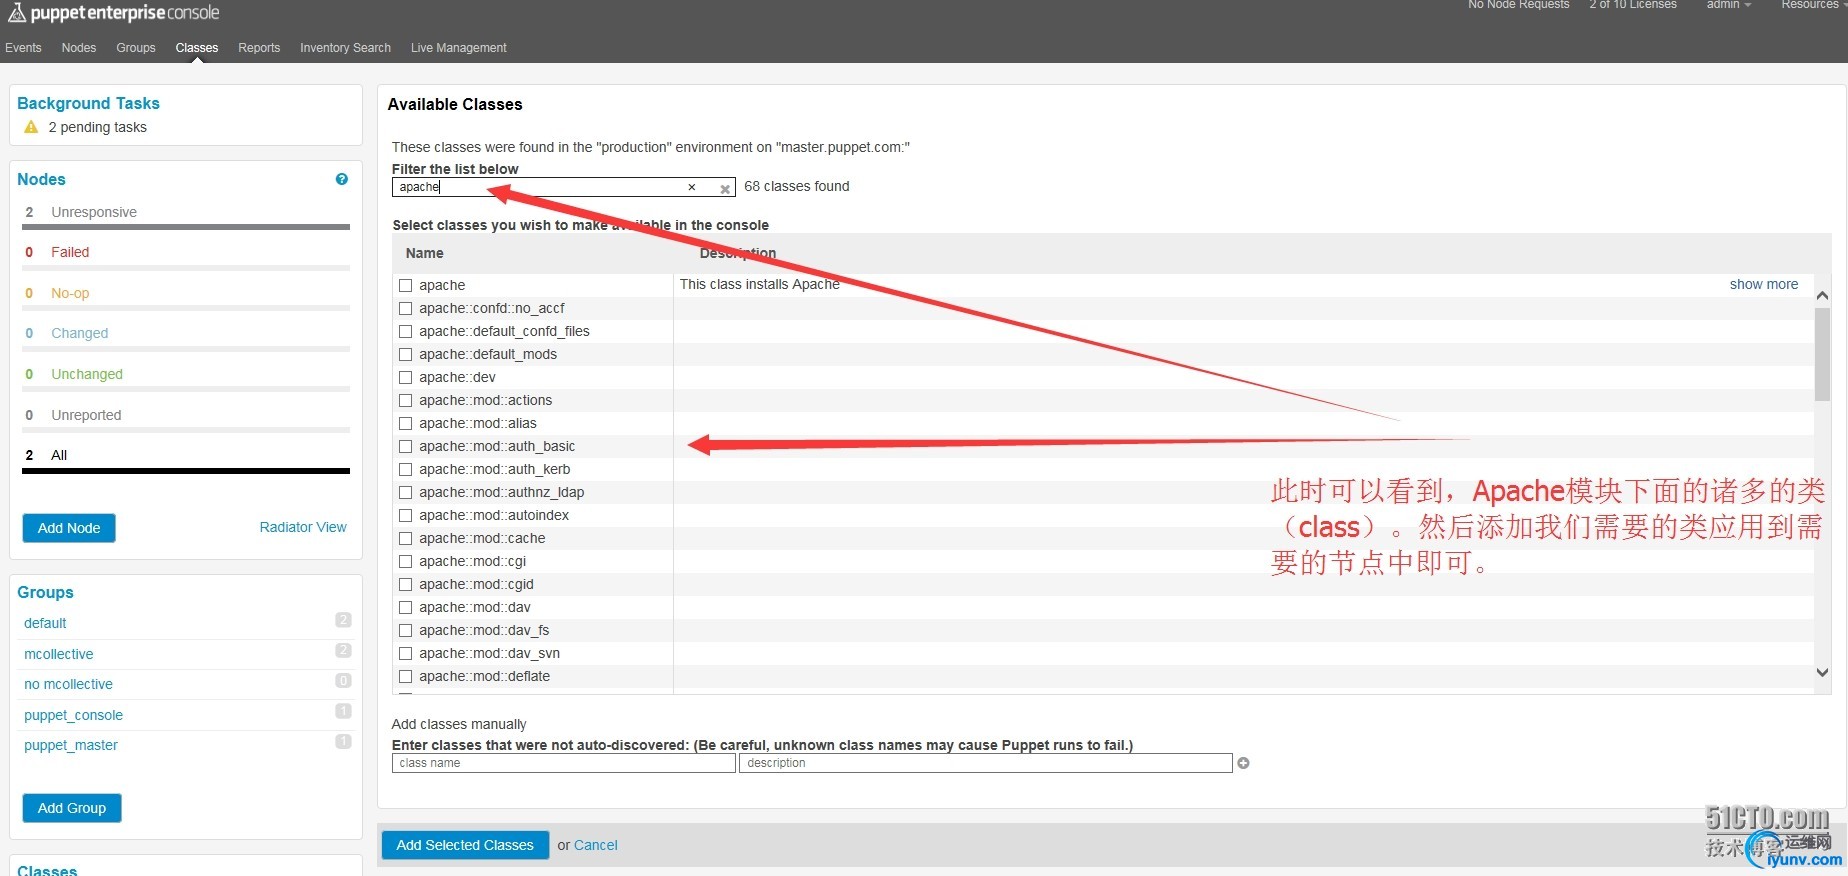Open the Reports tab
The width and height of the screenshot is (1848, 876).
click(x=259, y=48)
